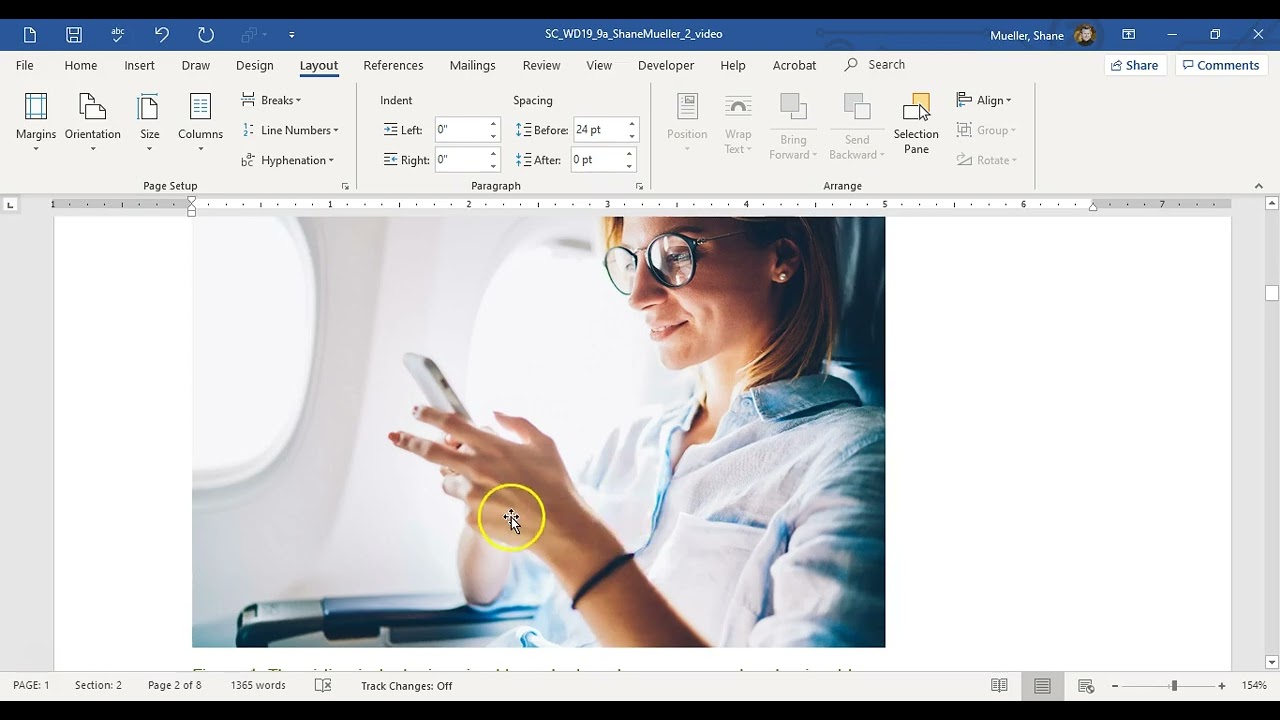Image resolution: width=1280 pixels, height=720 pixels.
Task: Click the Send Backward button
Action: point(857,126)
